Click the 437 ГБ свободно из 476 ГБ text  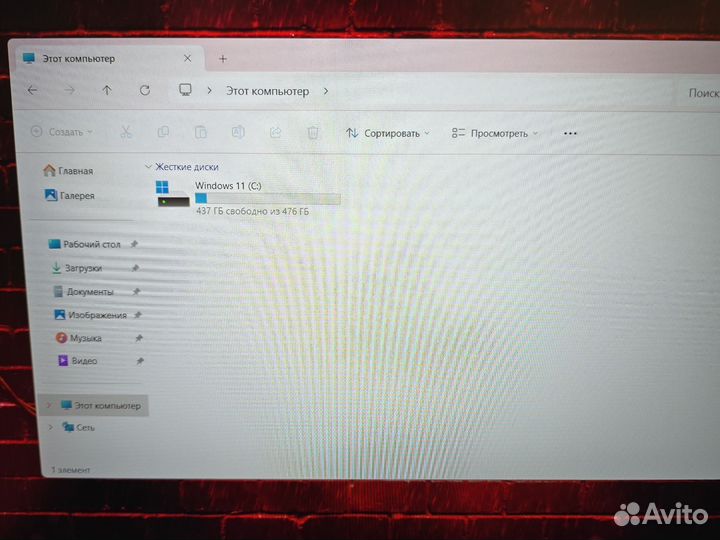[252, 211]
